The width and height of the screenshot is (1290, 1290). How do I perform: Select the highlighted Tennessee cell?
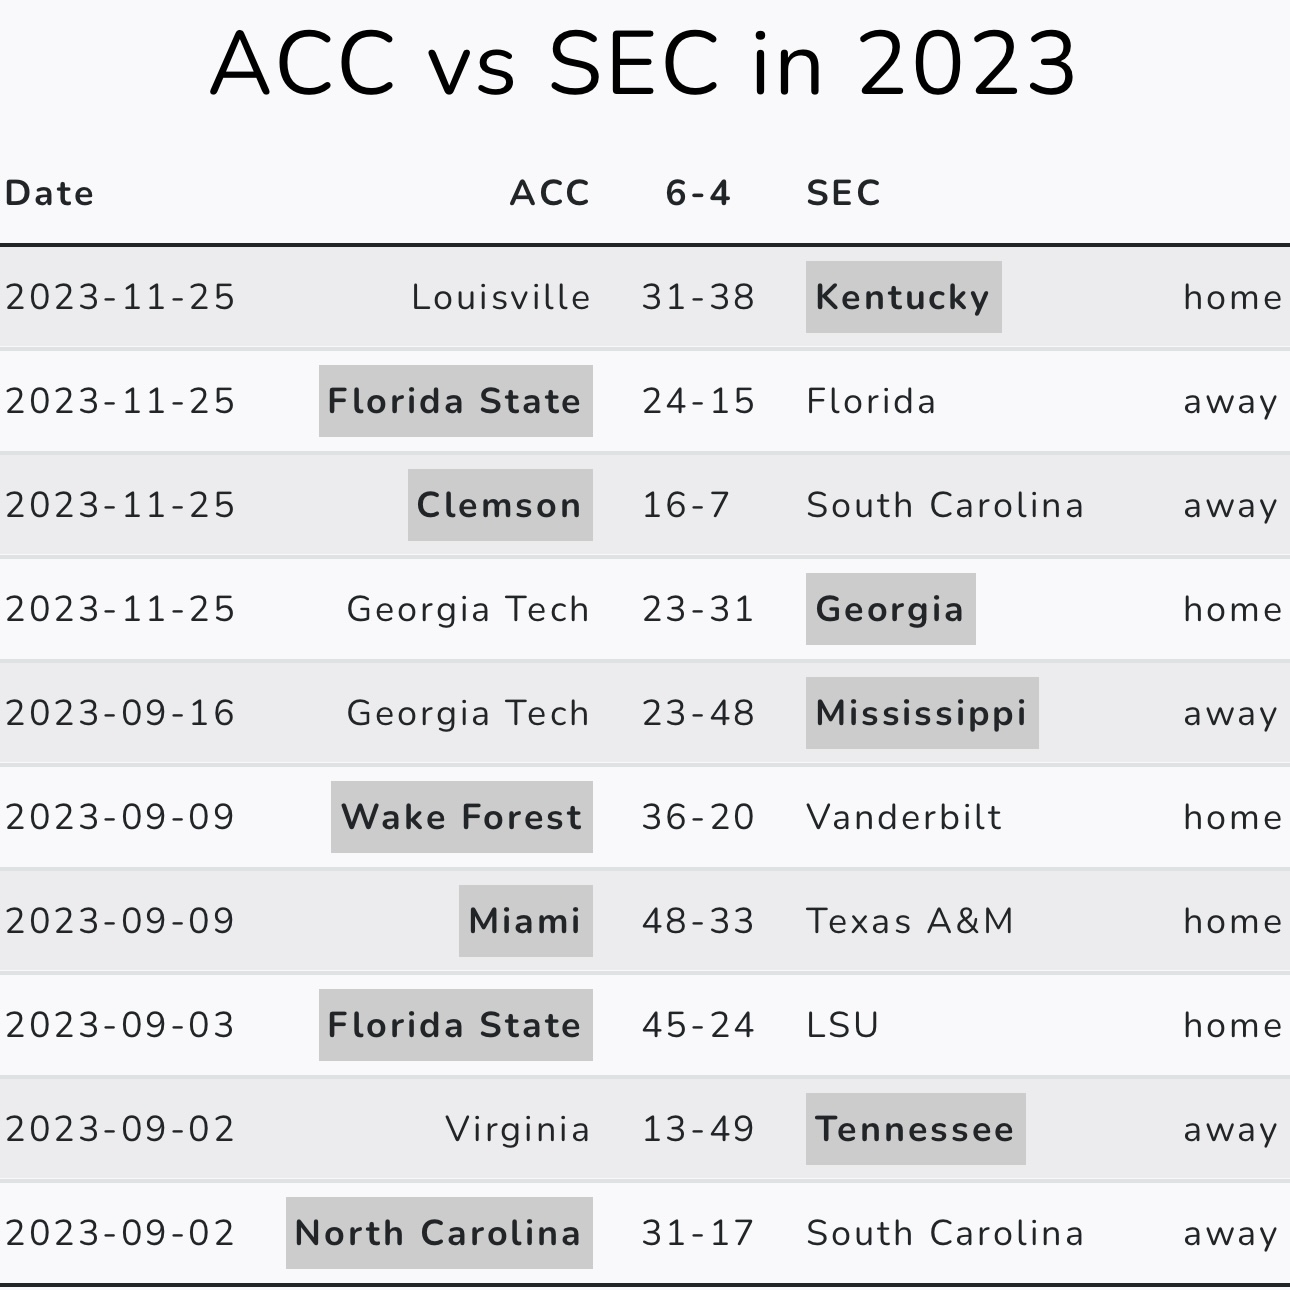click(x=915, y=1129)
